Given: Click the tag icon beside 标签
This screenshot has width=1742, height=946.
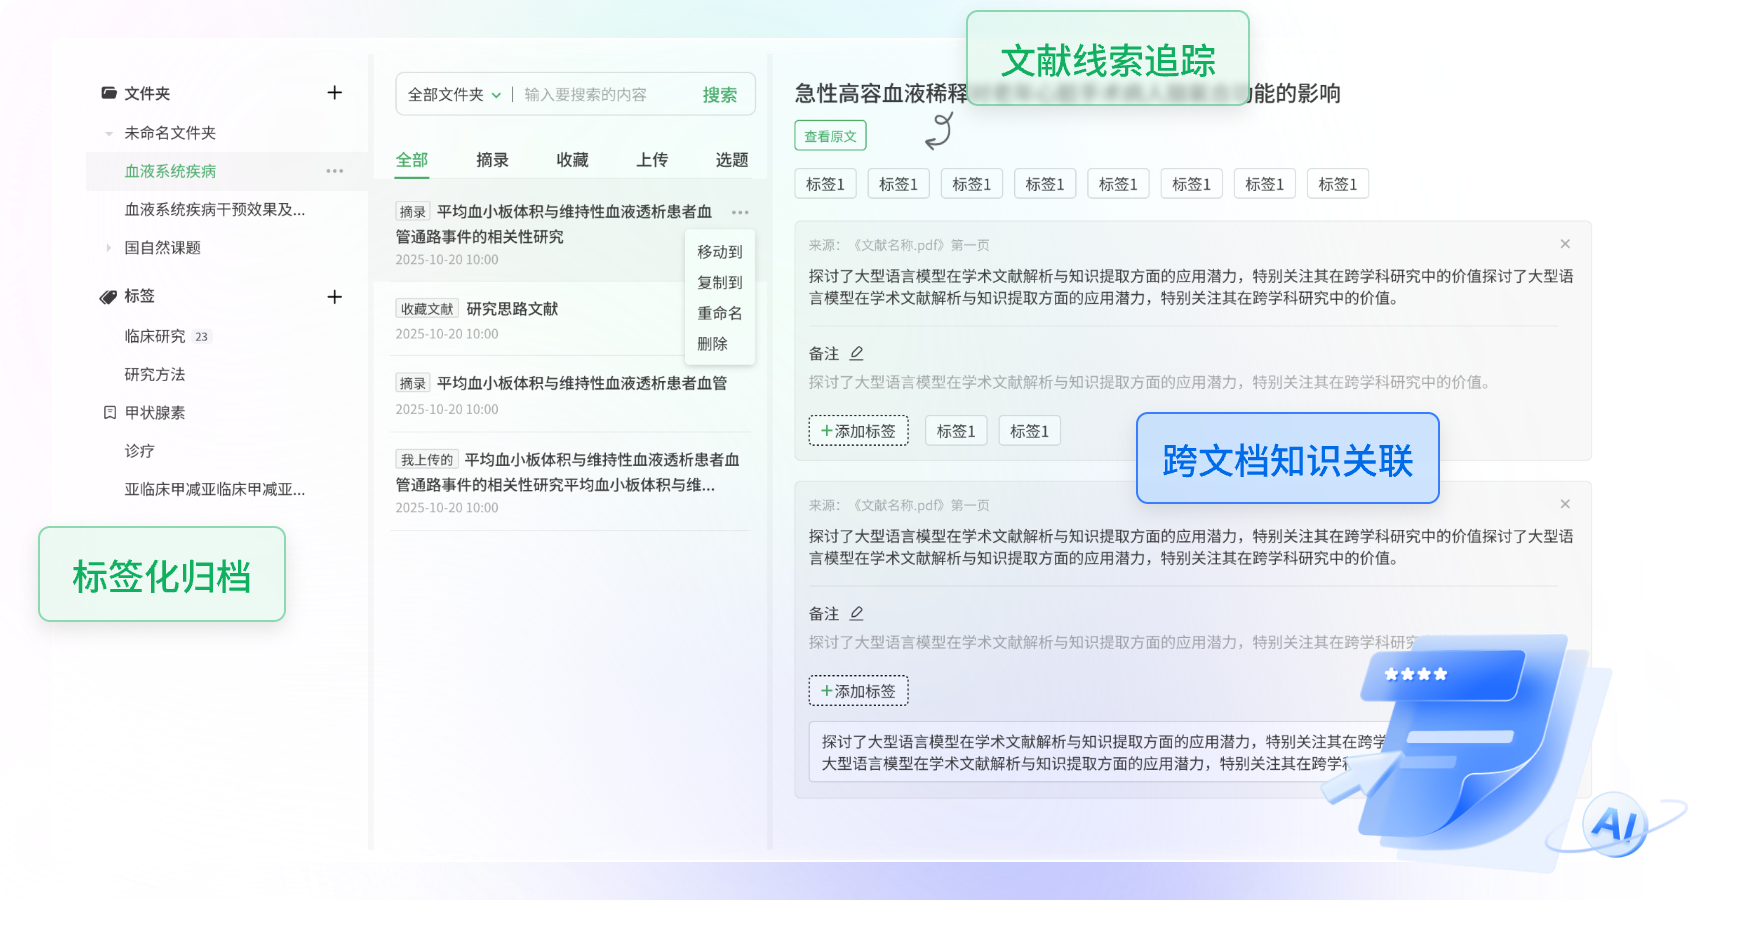Looking at the screenshot, I should coord(108,296).
